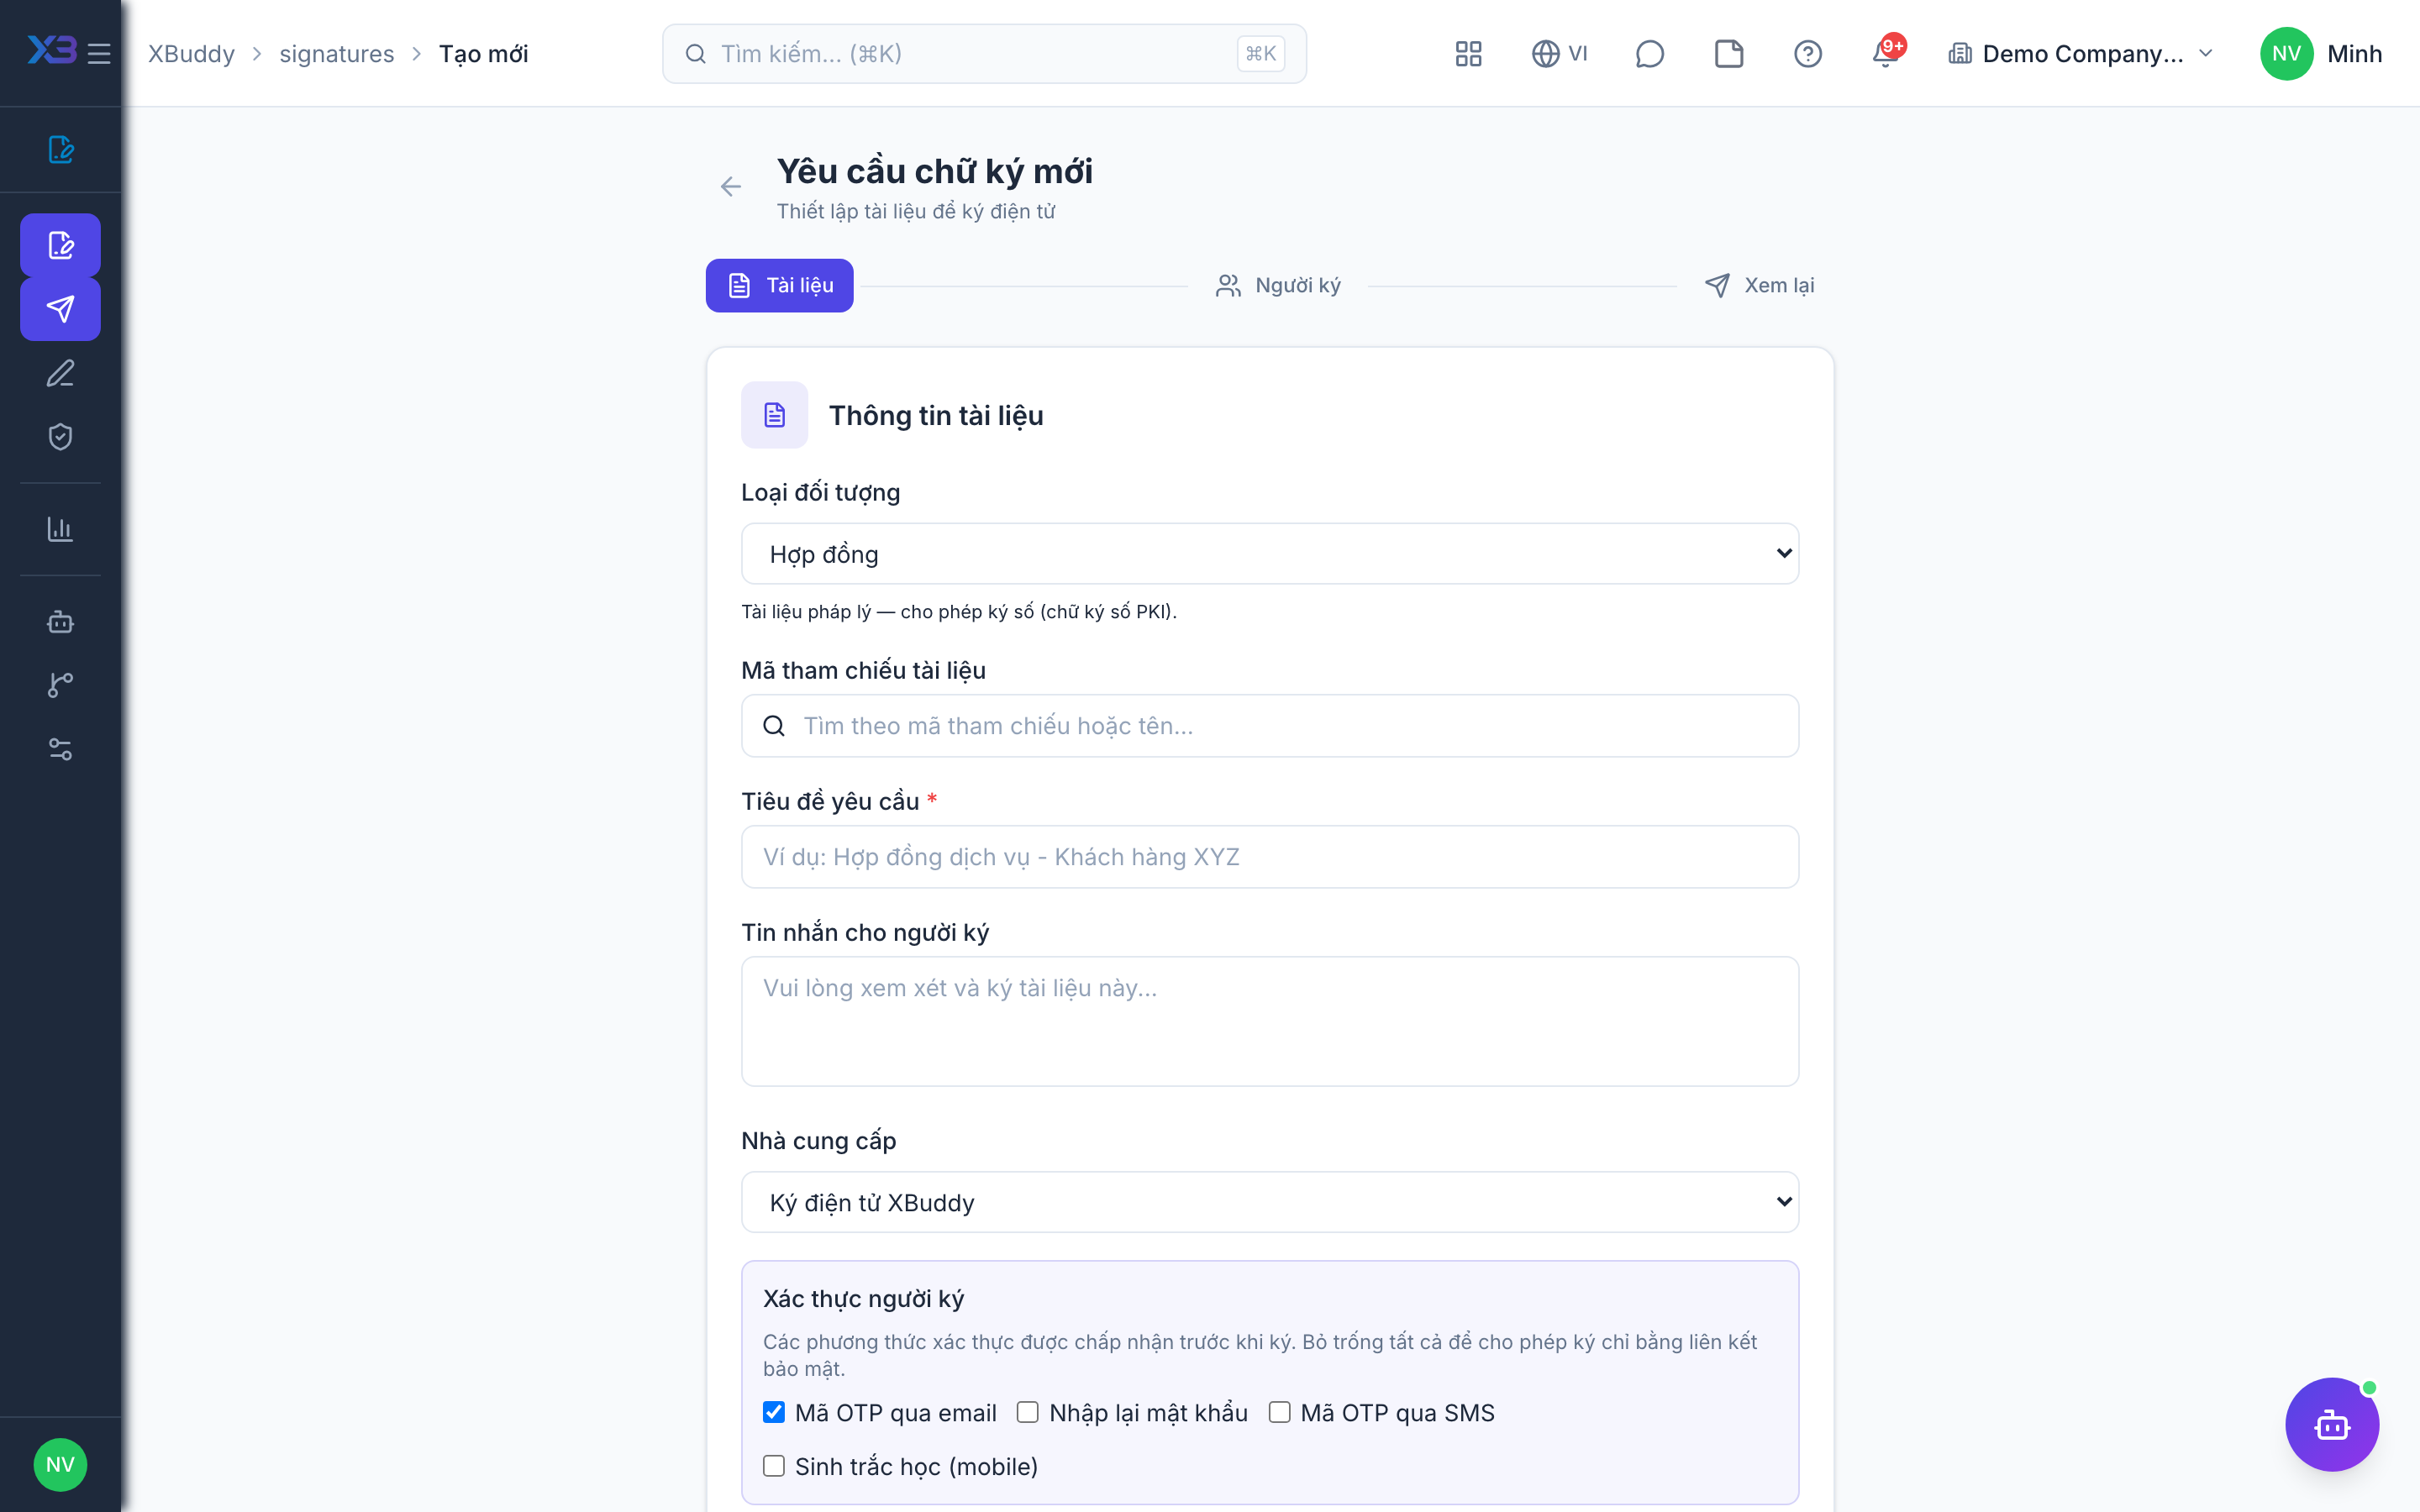Click the Tiêu đề yêu cầu input

tap(1269, 857)
